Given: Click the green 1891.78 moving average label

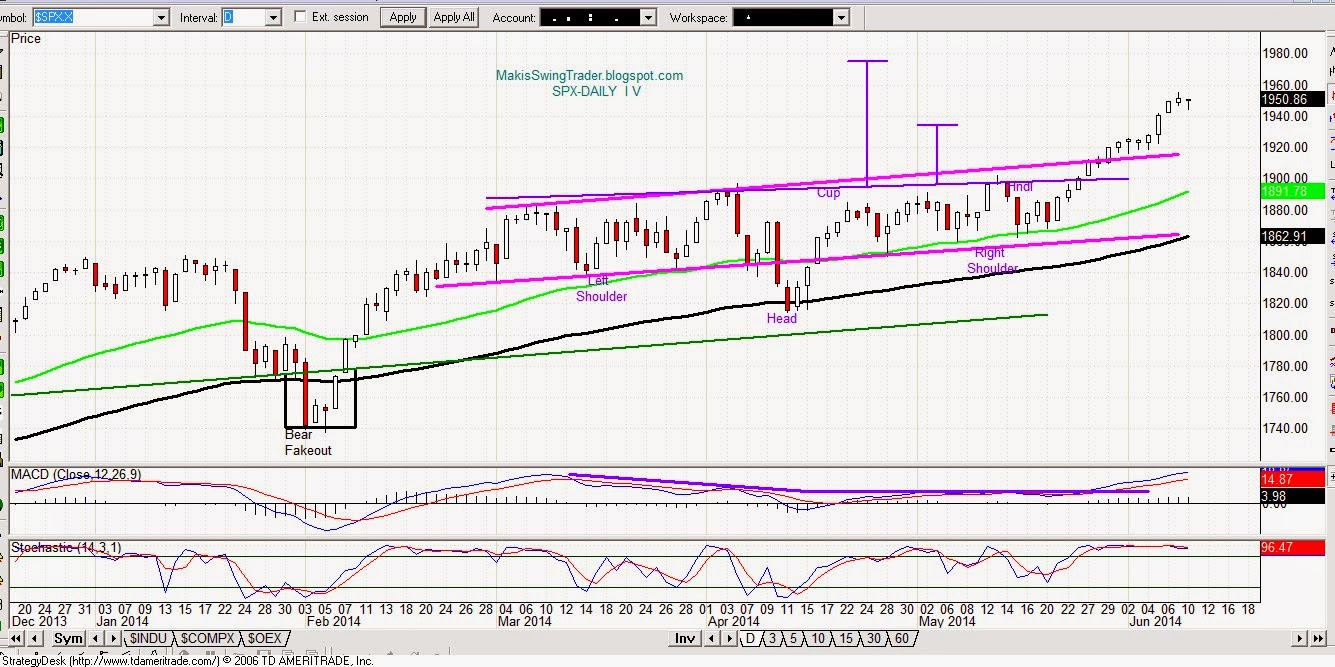Looking at the screenshot, I should coord(1292,191).
